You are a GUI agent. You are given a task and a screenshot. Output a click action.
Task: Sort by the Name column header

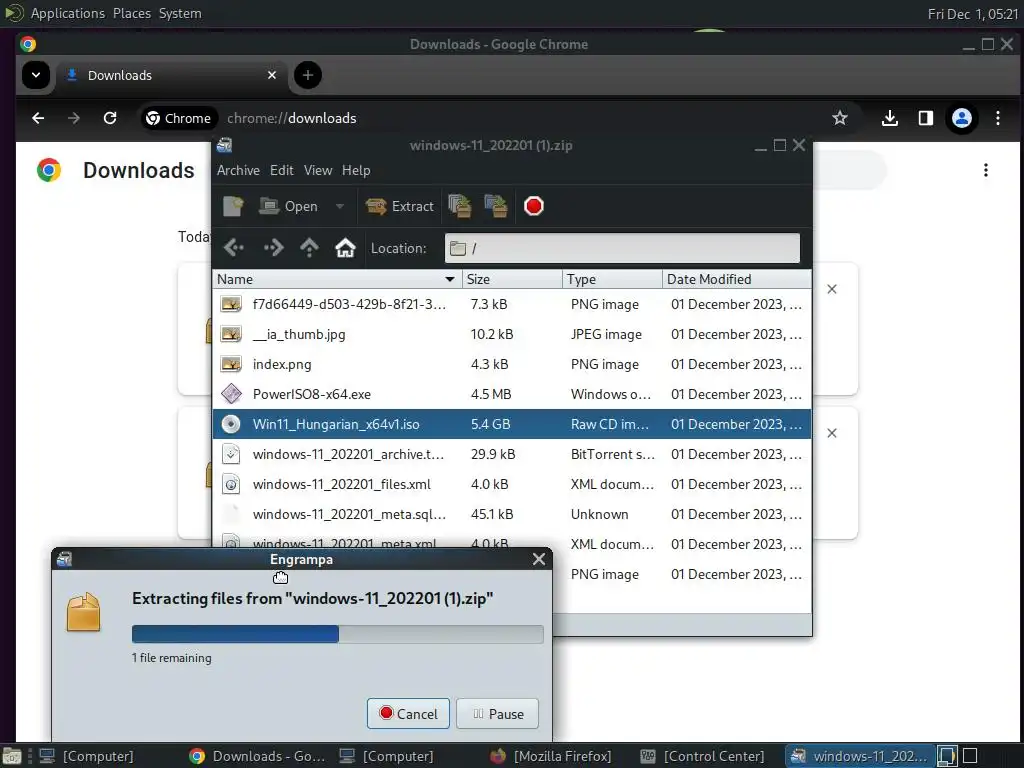(x=337, y=280)
